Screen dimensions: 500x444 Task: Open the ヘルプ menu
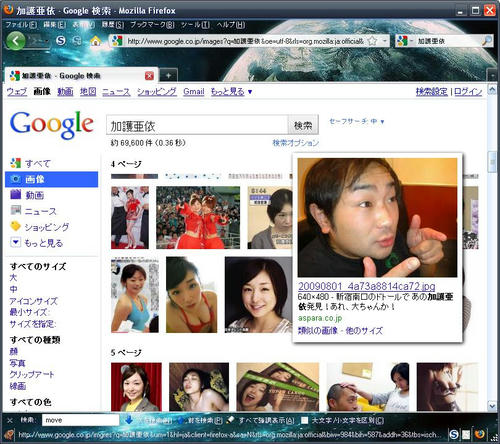(231, 25)
